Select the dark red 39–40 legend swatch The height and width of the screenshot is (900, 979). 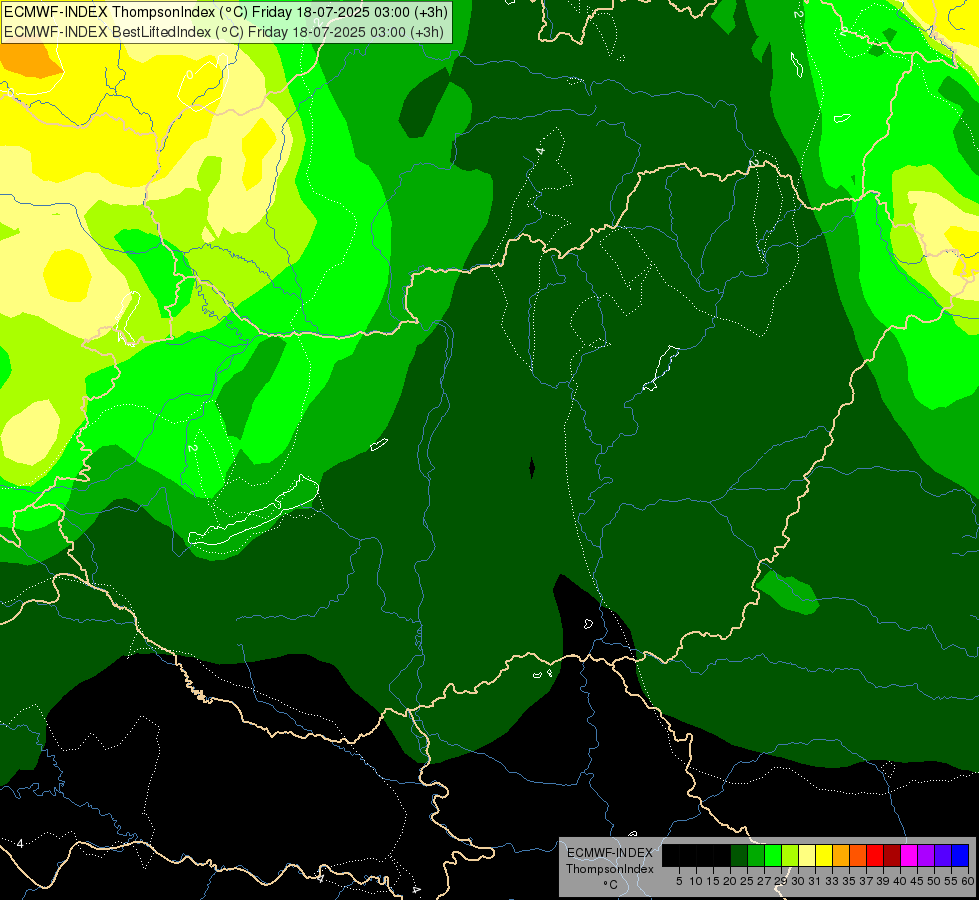click(x=892, y=855)
